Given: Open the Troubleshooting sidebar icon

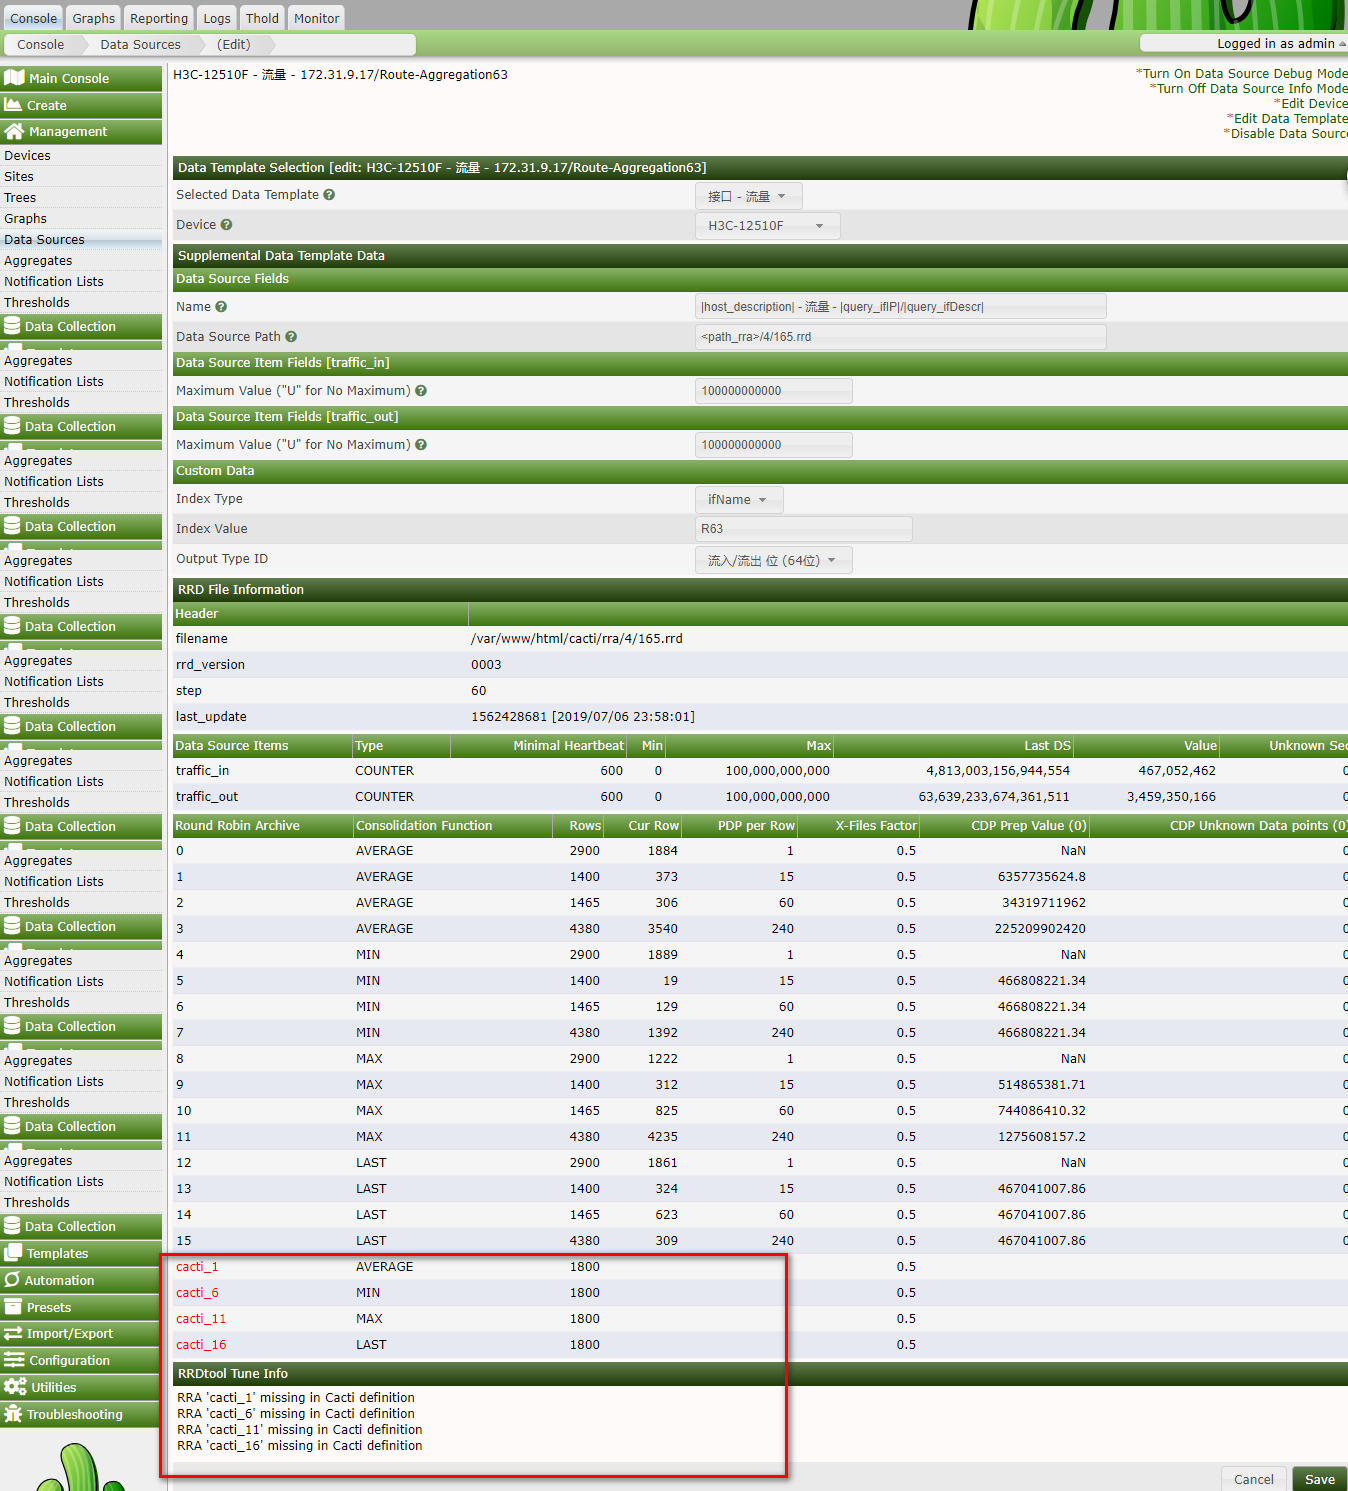Looking at the screenshot, I should [13, 1414].
